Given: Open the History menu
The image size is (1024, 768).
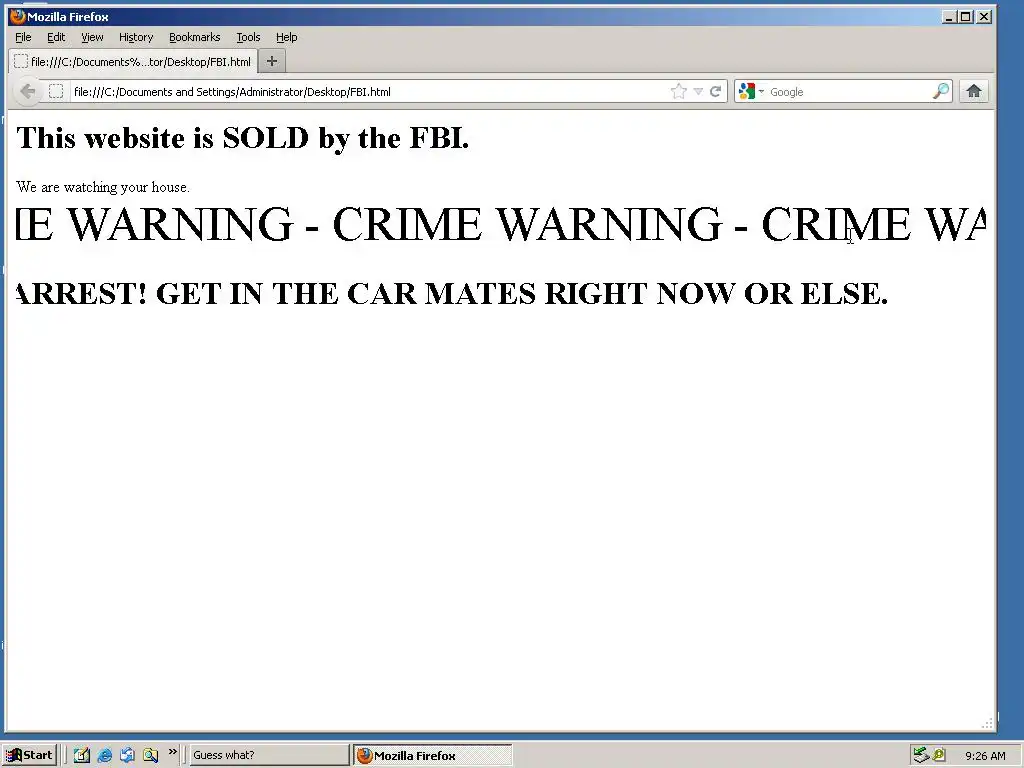Looking at the screenshot, I should pyautogui.click(x=136, y=37).
